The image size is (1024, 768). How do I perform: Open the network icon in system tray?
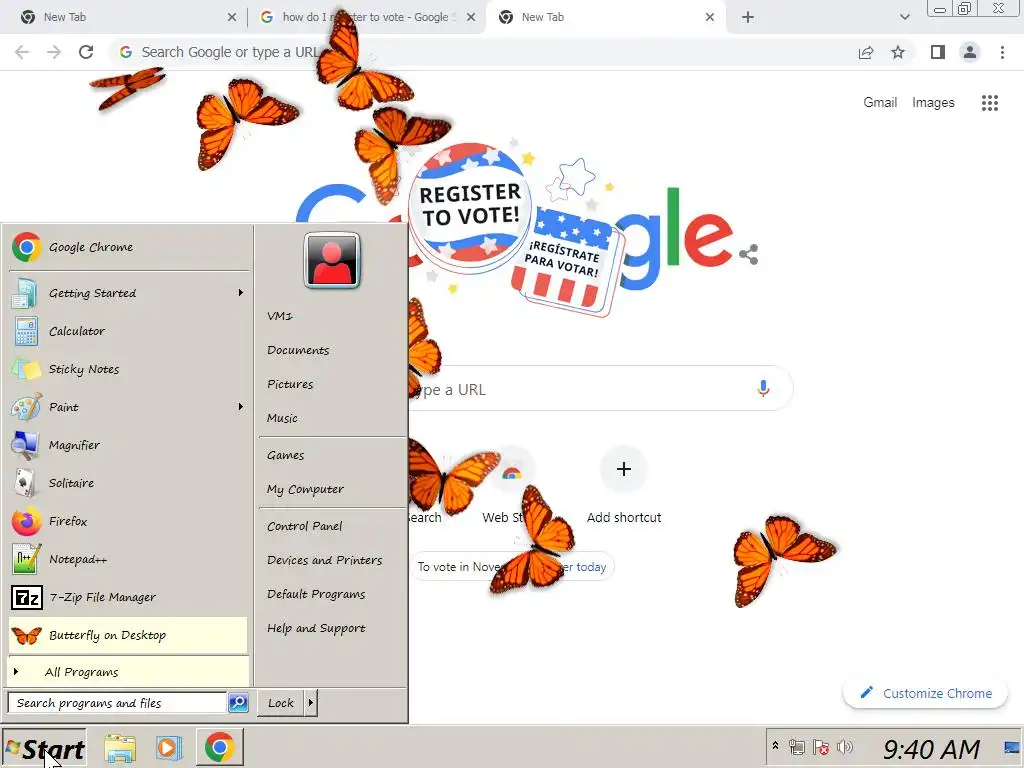point(796,747)
